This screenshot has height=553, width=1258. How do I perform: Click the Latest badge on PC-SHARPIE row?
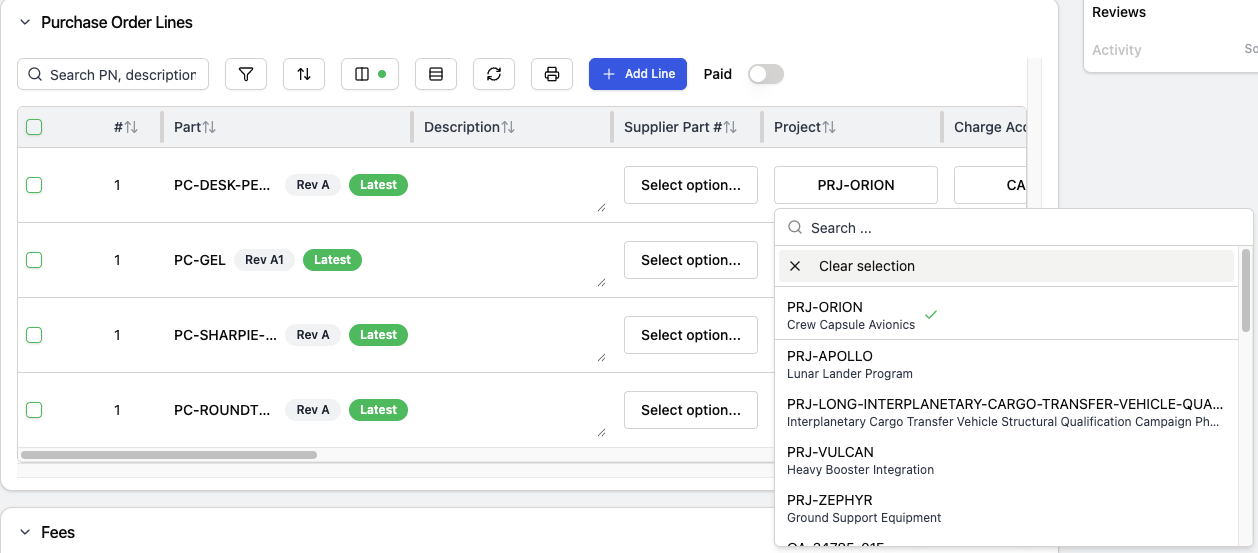(378, 335)
